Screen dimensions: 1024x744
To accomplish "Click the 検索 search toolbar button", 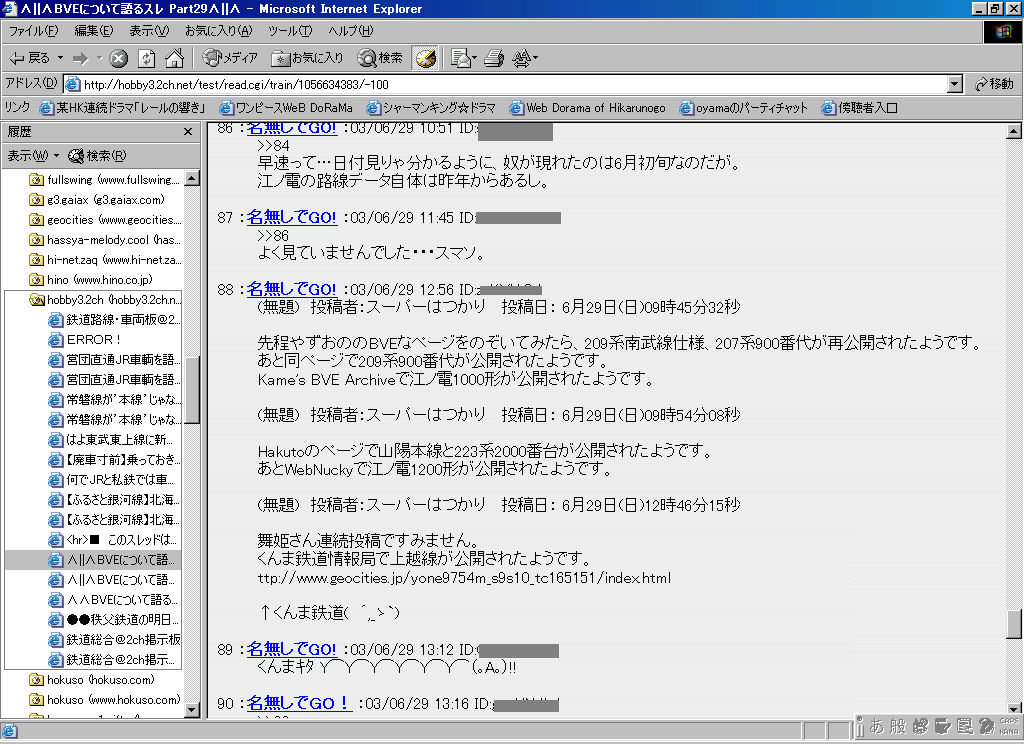I will [x=381, y=58].
